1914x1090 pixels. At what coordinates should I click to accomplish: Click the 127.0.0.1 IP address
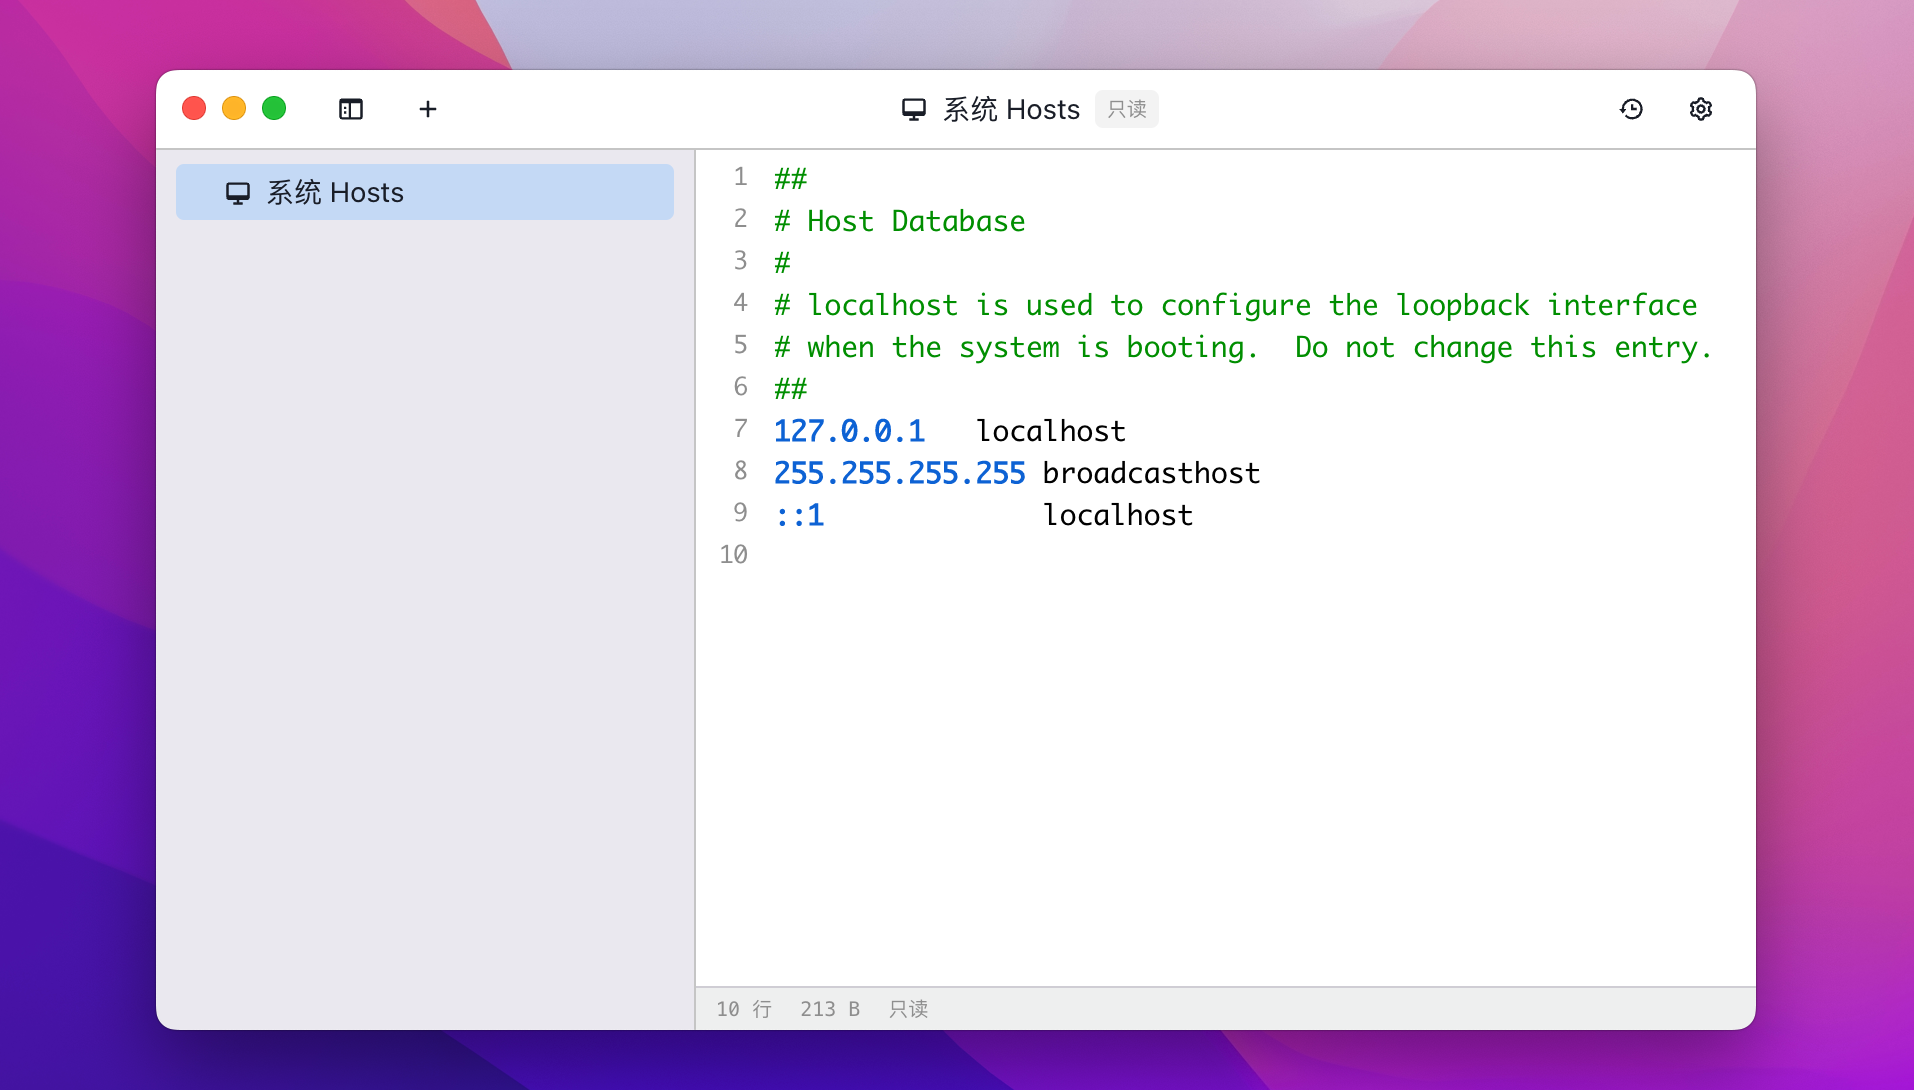point(849,431)
